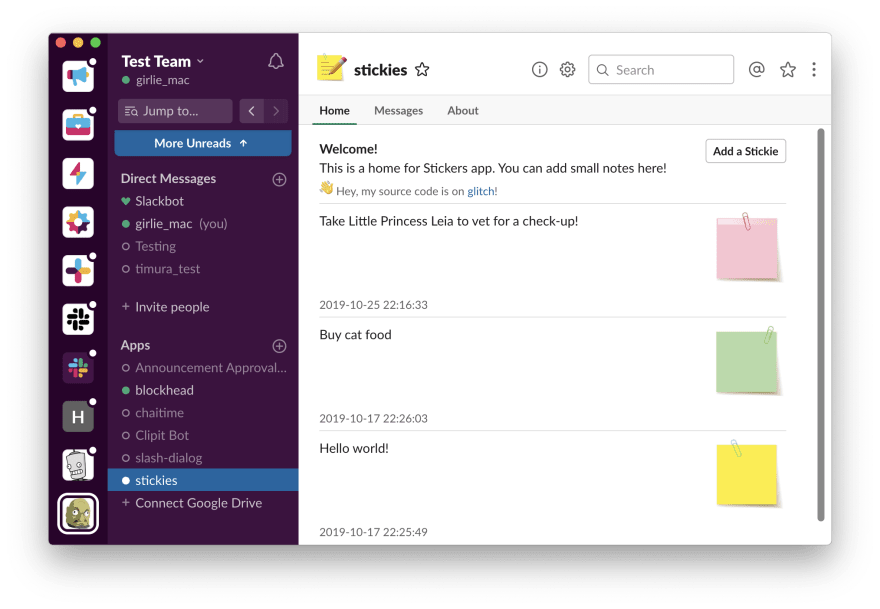Click the Direct Messages header
The image size is (880, 609).
(168, 178)
